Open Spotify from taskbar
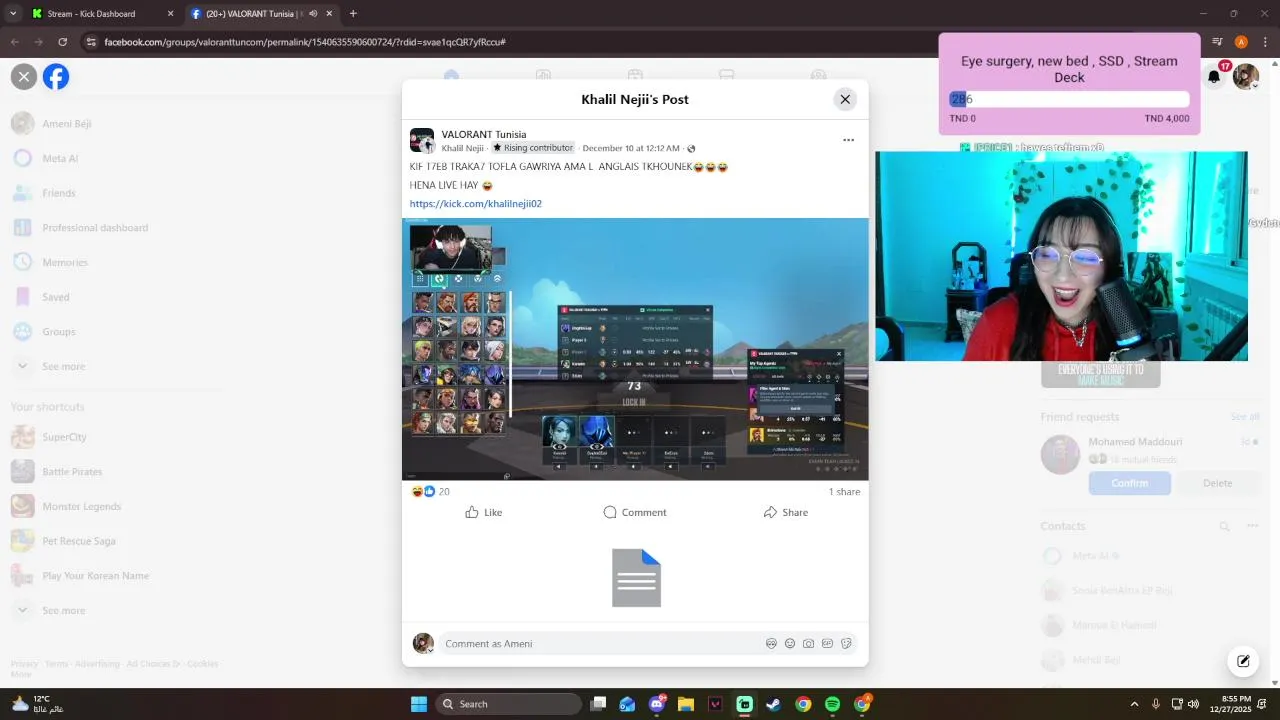This screenshot has width=1280, height=720. (x=832, y=704)
